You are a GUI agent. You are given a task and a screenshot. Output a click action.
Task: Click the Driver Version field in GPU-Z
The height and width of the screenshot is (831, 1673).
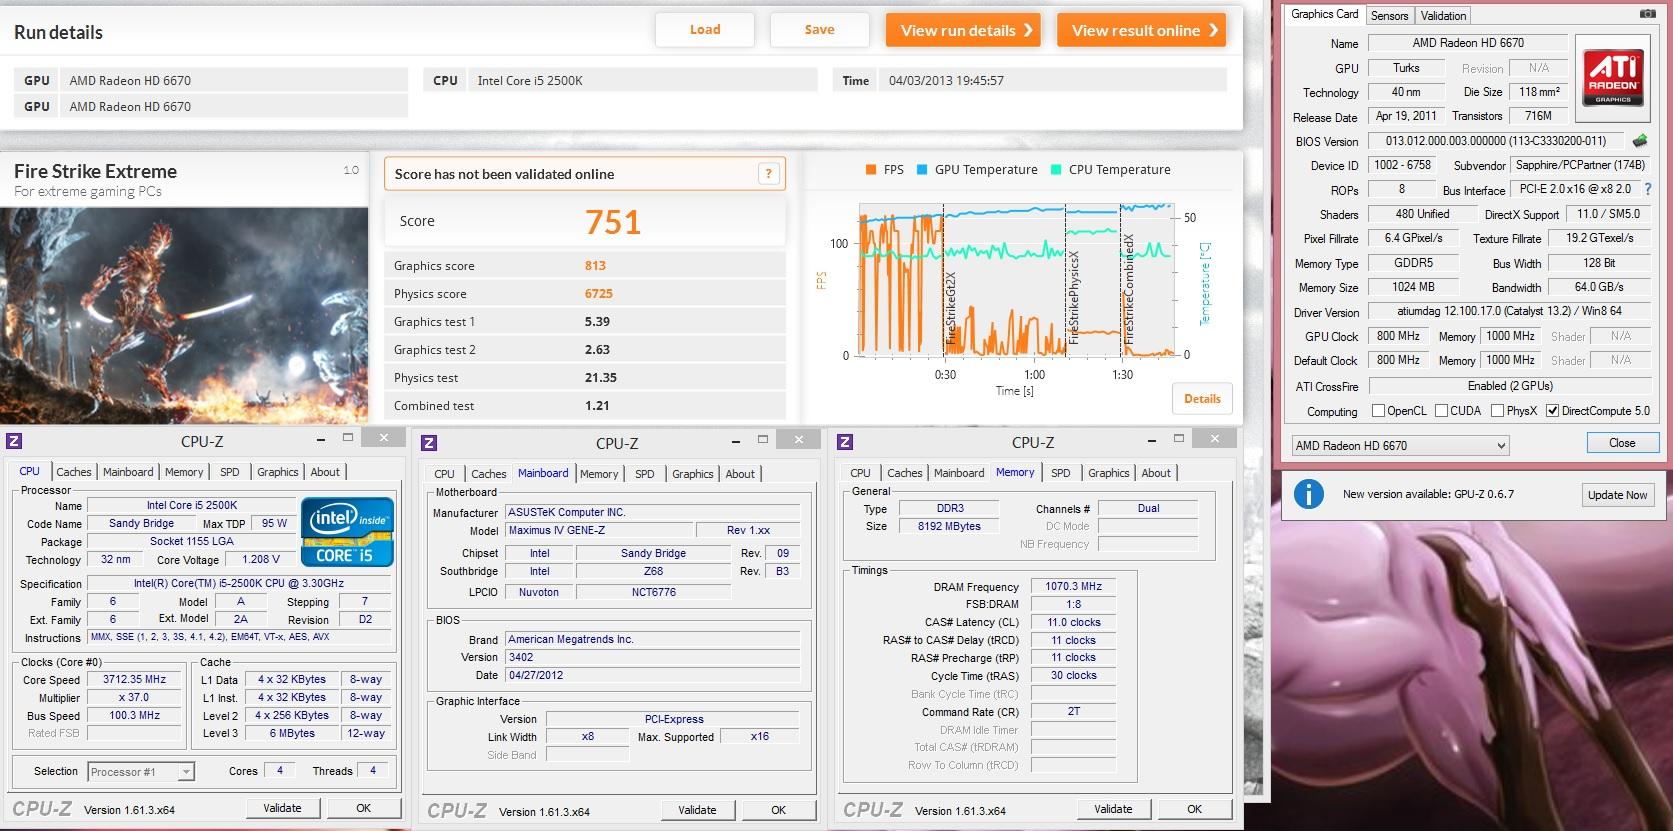1509,311
